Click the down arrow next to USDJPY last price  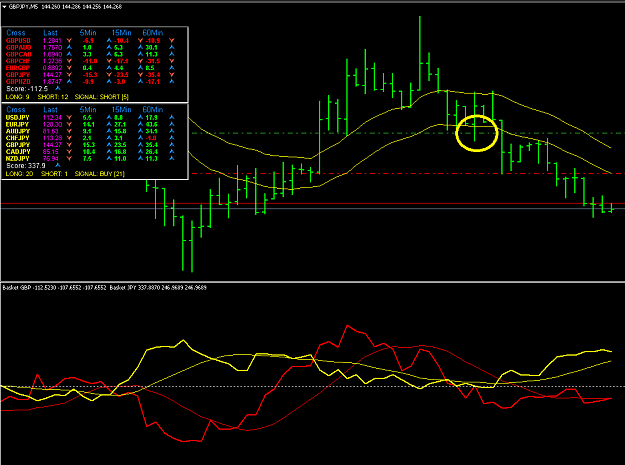click(69, 118)
